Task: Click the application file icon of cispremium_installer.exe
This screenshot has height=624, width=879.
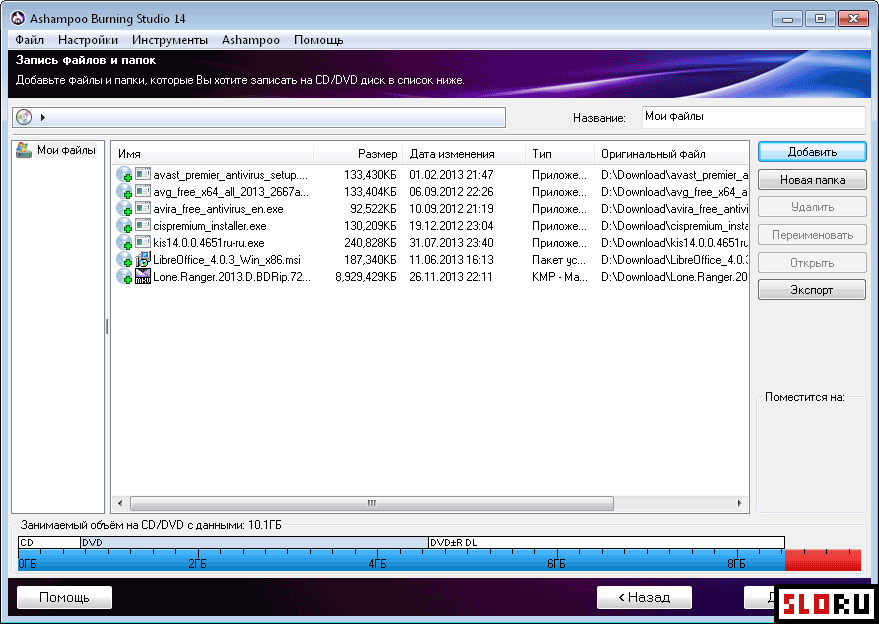Action: (143, 225)
